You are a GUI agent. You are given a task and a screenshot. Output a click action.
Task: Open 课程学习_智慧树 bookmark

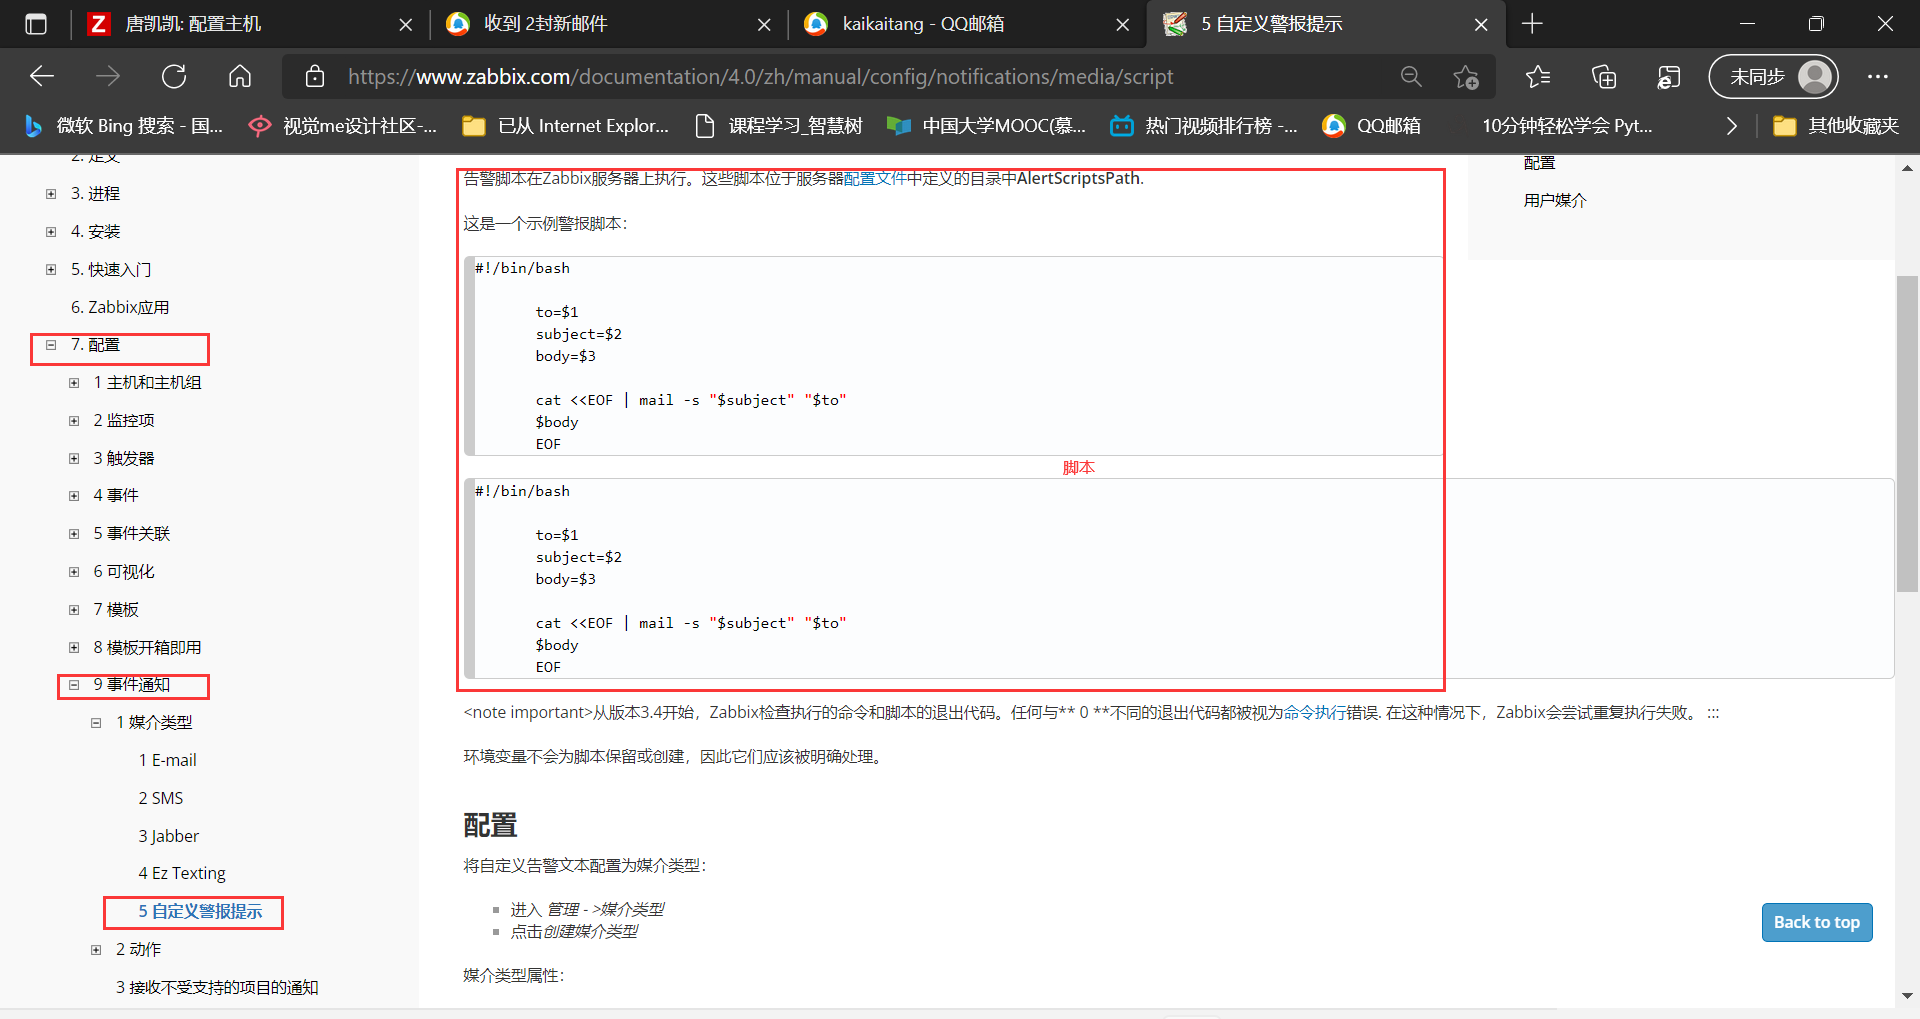[x=778, y=126]
